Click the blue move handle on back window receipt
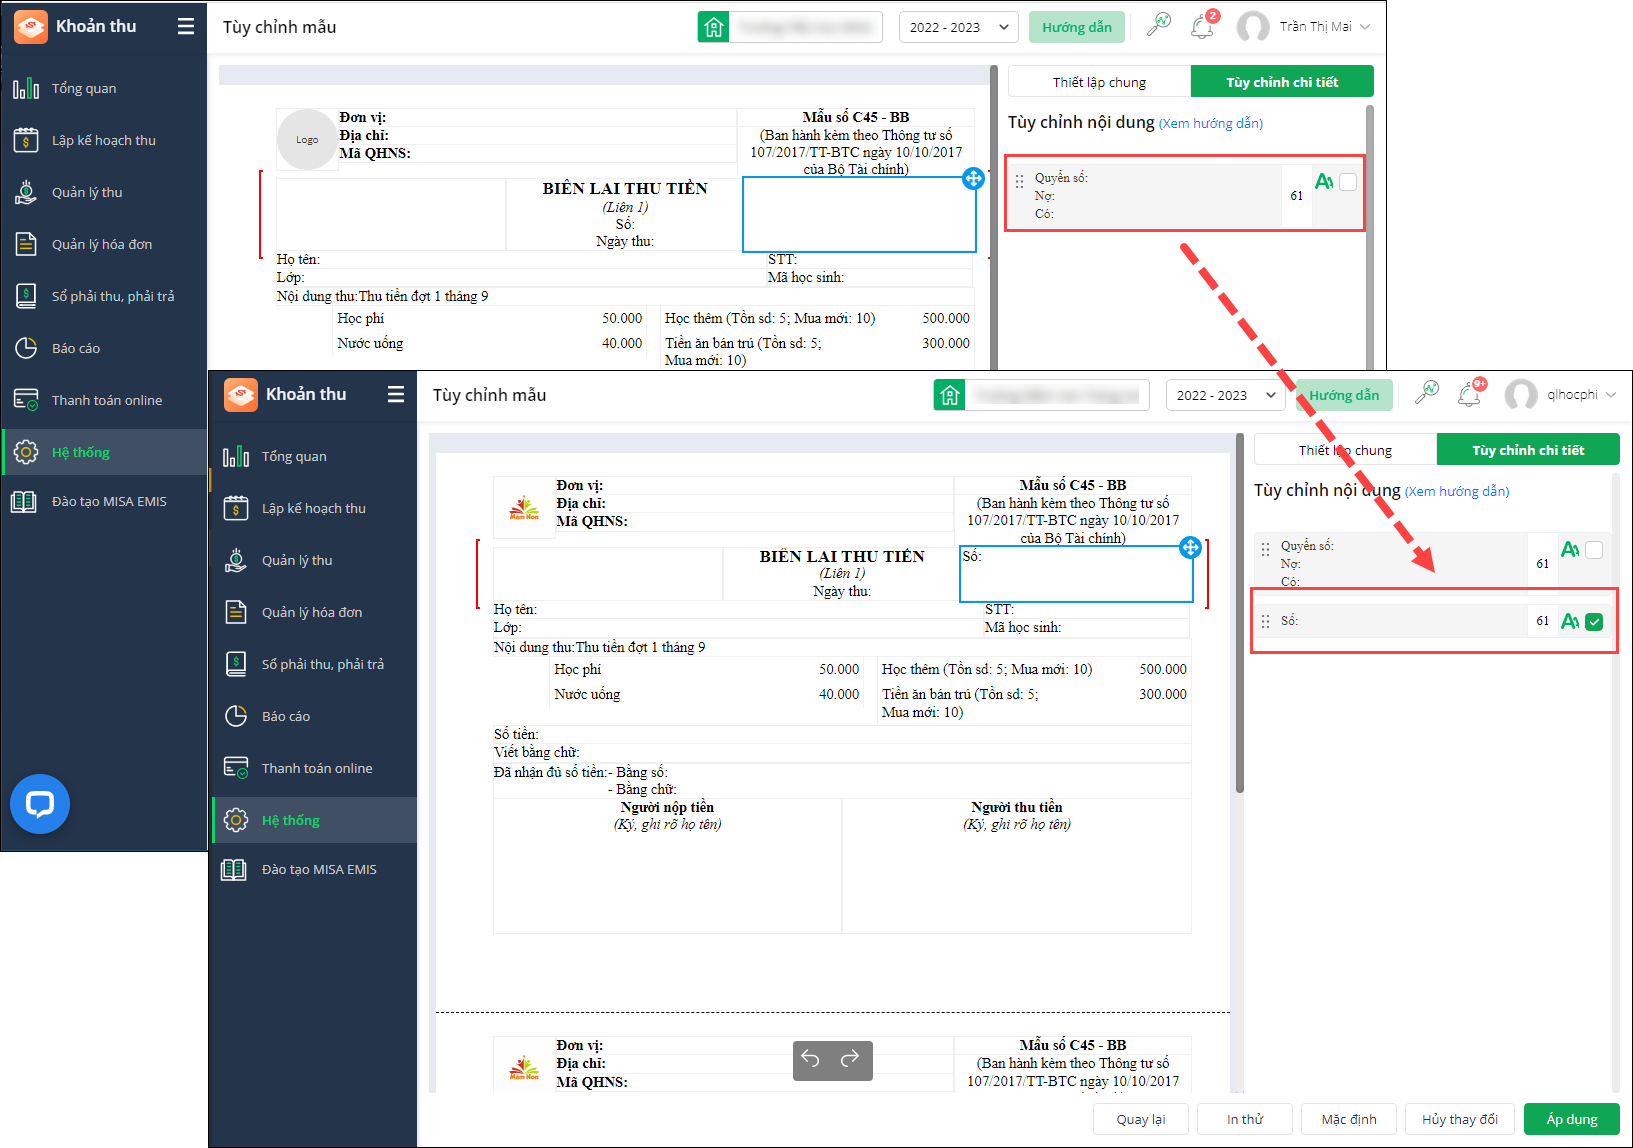 coord(973,179)
